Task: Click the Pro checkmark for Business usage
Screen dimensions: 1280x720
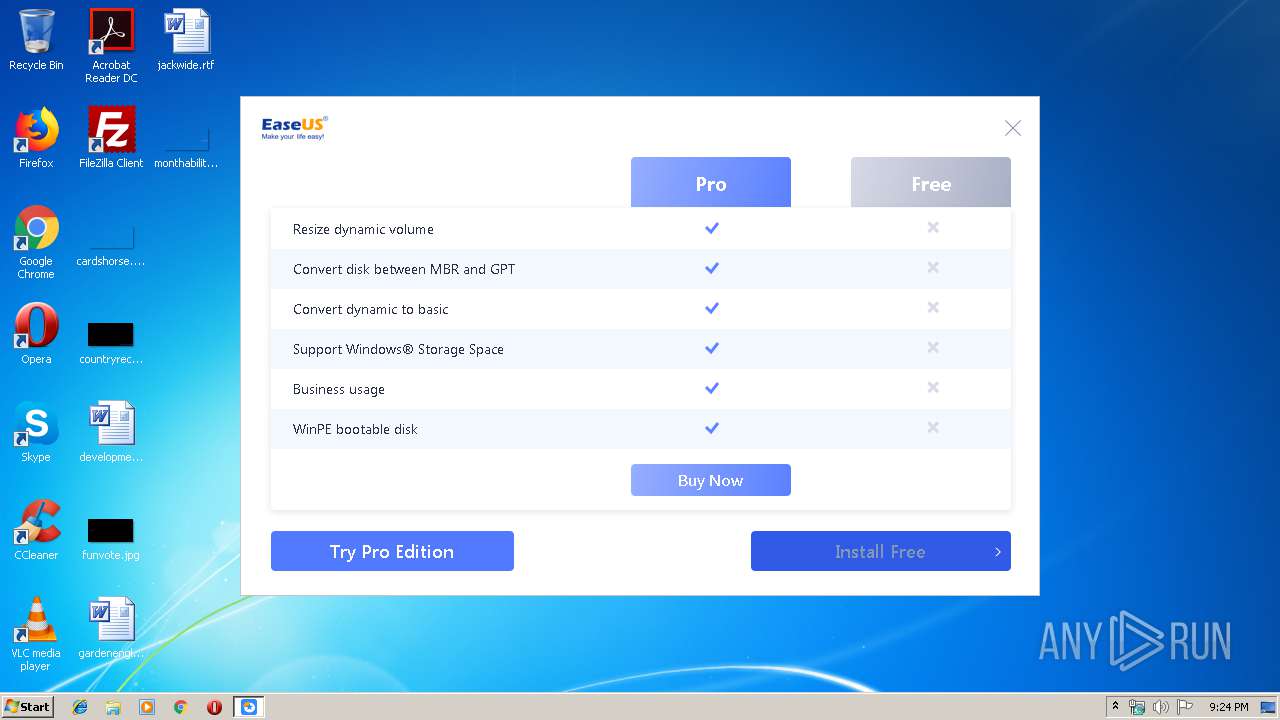Action: point(712,388)
